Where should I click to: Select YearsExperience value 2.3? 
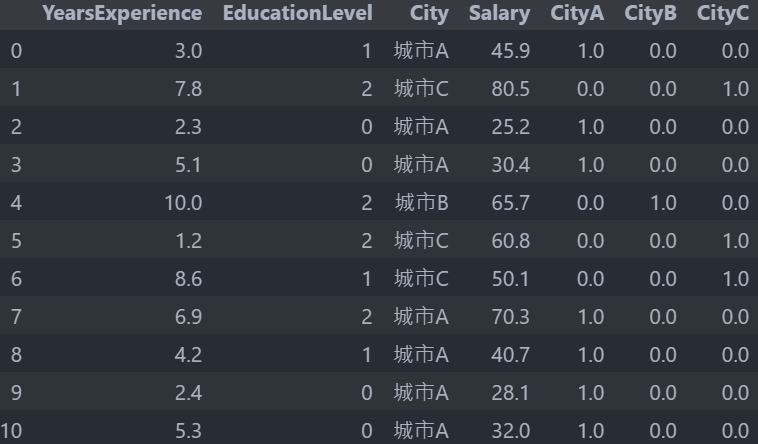click(189, 127)
